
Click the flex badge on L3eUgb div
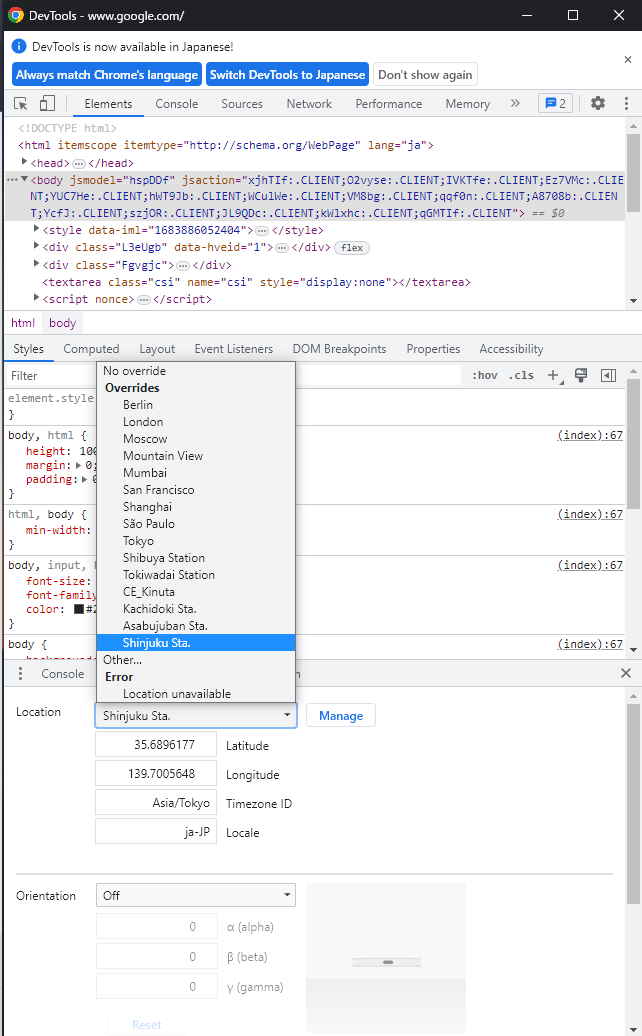point(352,248)
